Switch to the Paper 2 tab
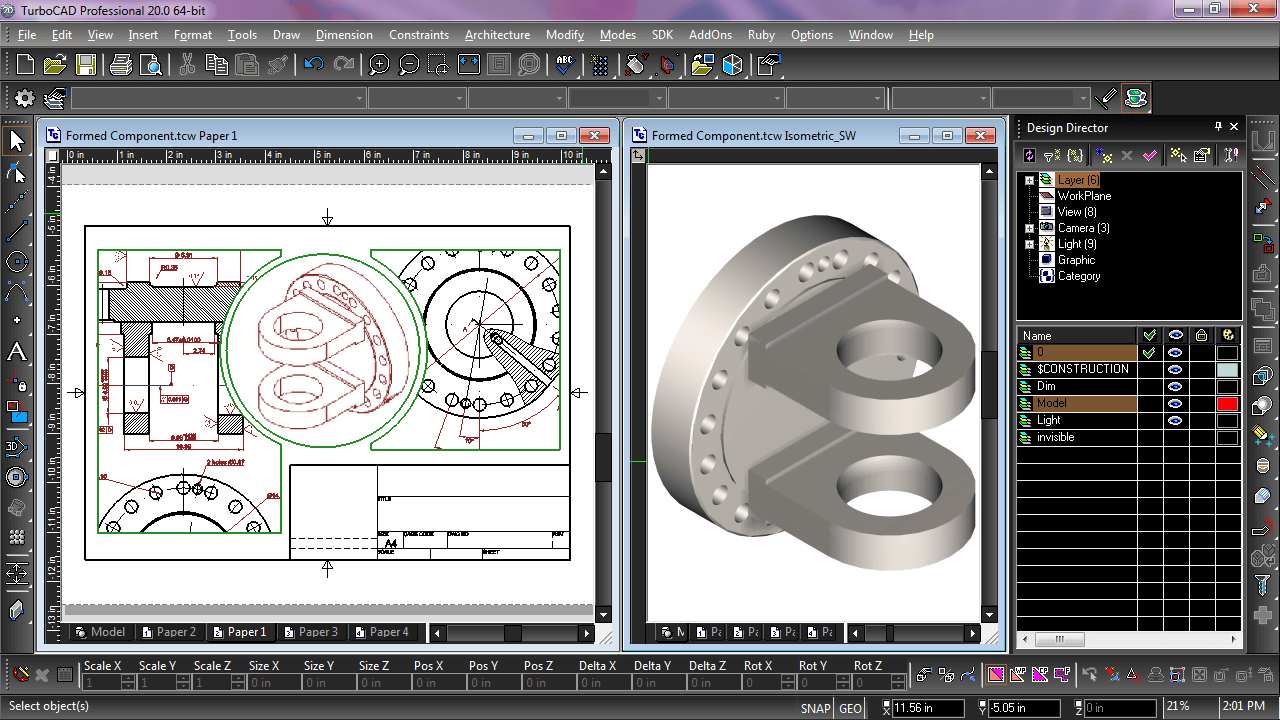The width and height of the screenshot is (1280, 720). coord(170,632)
